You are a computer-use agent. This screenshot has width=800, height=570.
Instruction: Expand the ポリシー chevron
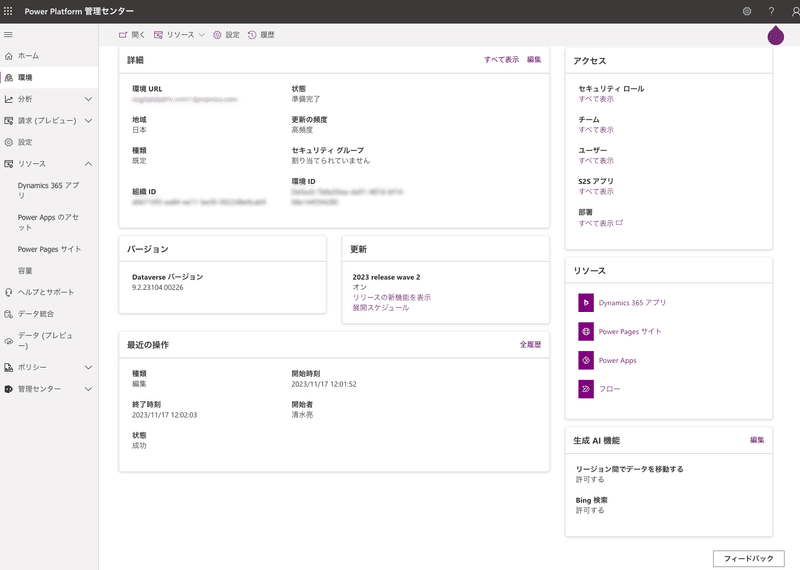pyautogui.click(x=88, y=367)
